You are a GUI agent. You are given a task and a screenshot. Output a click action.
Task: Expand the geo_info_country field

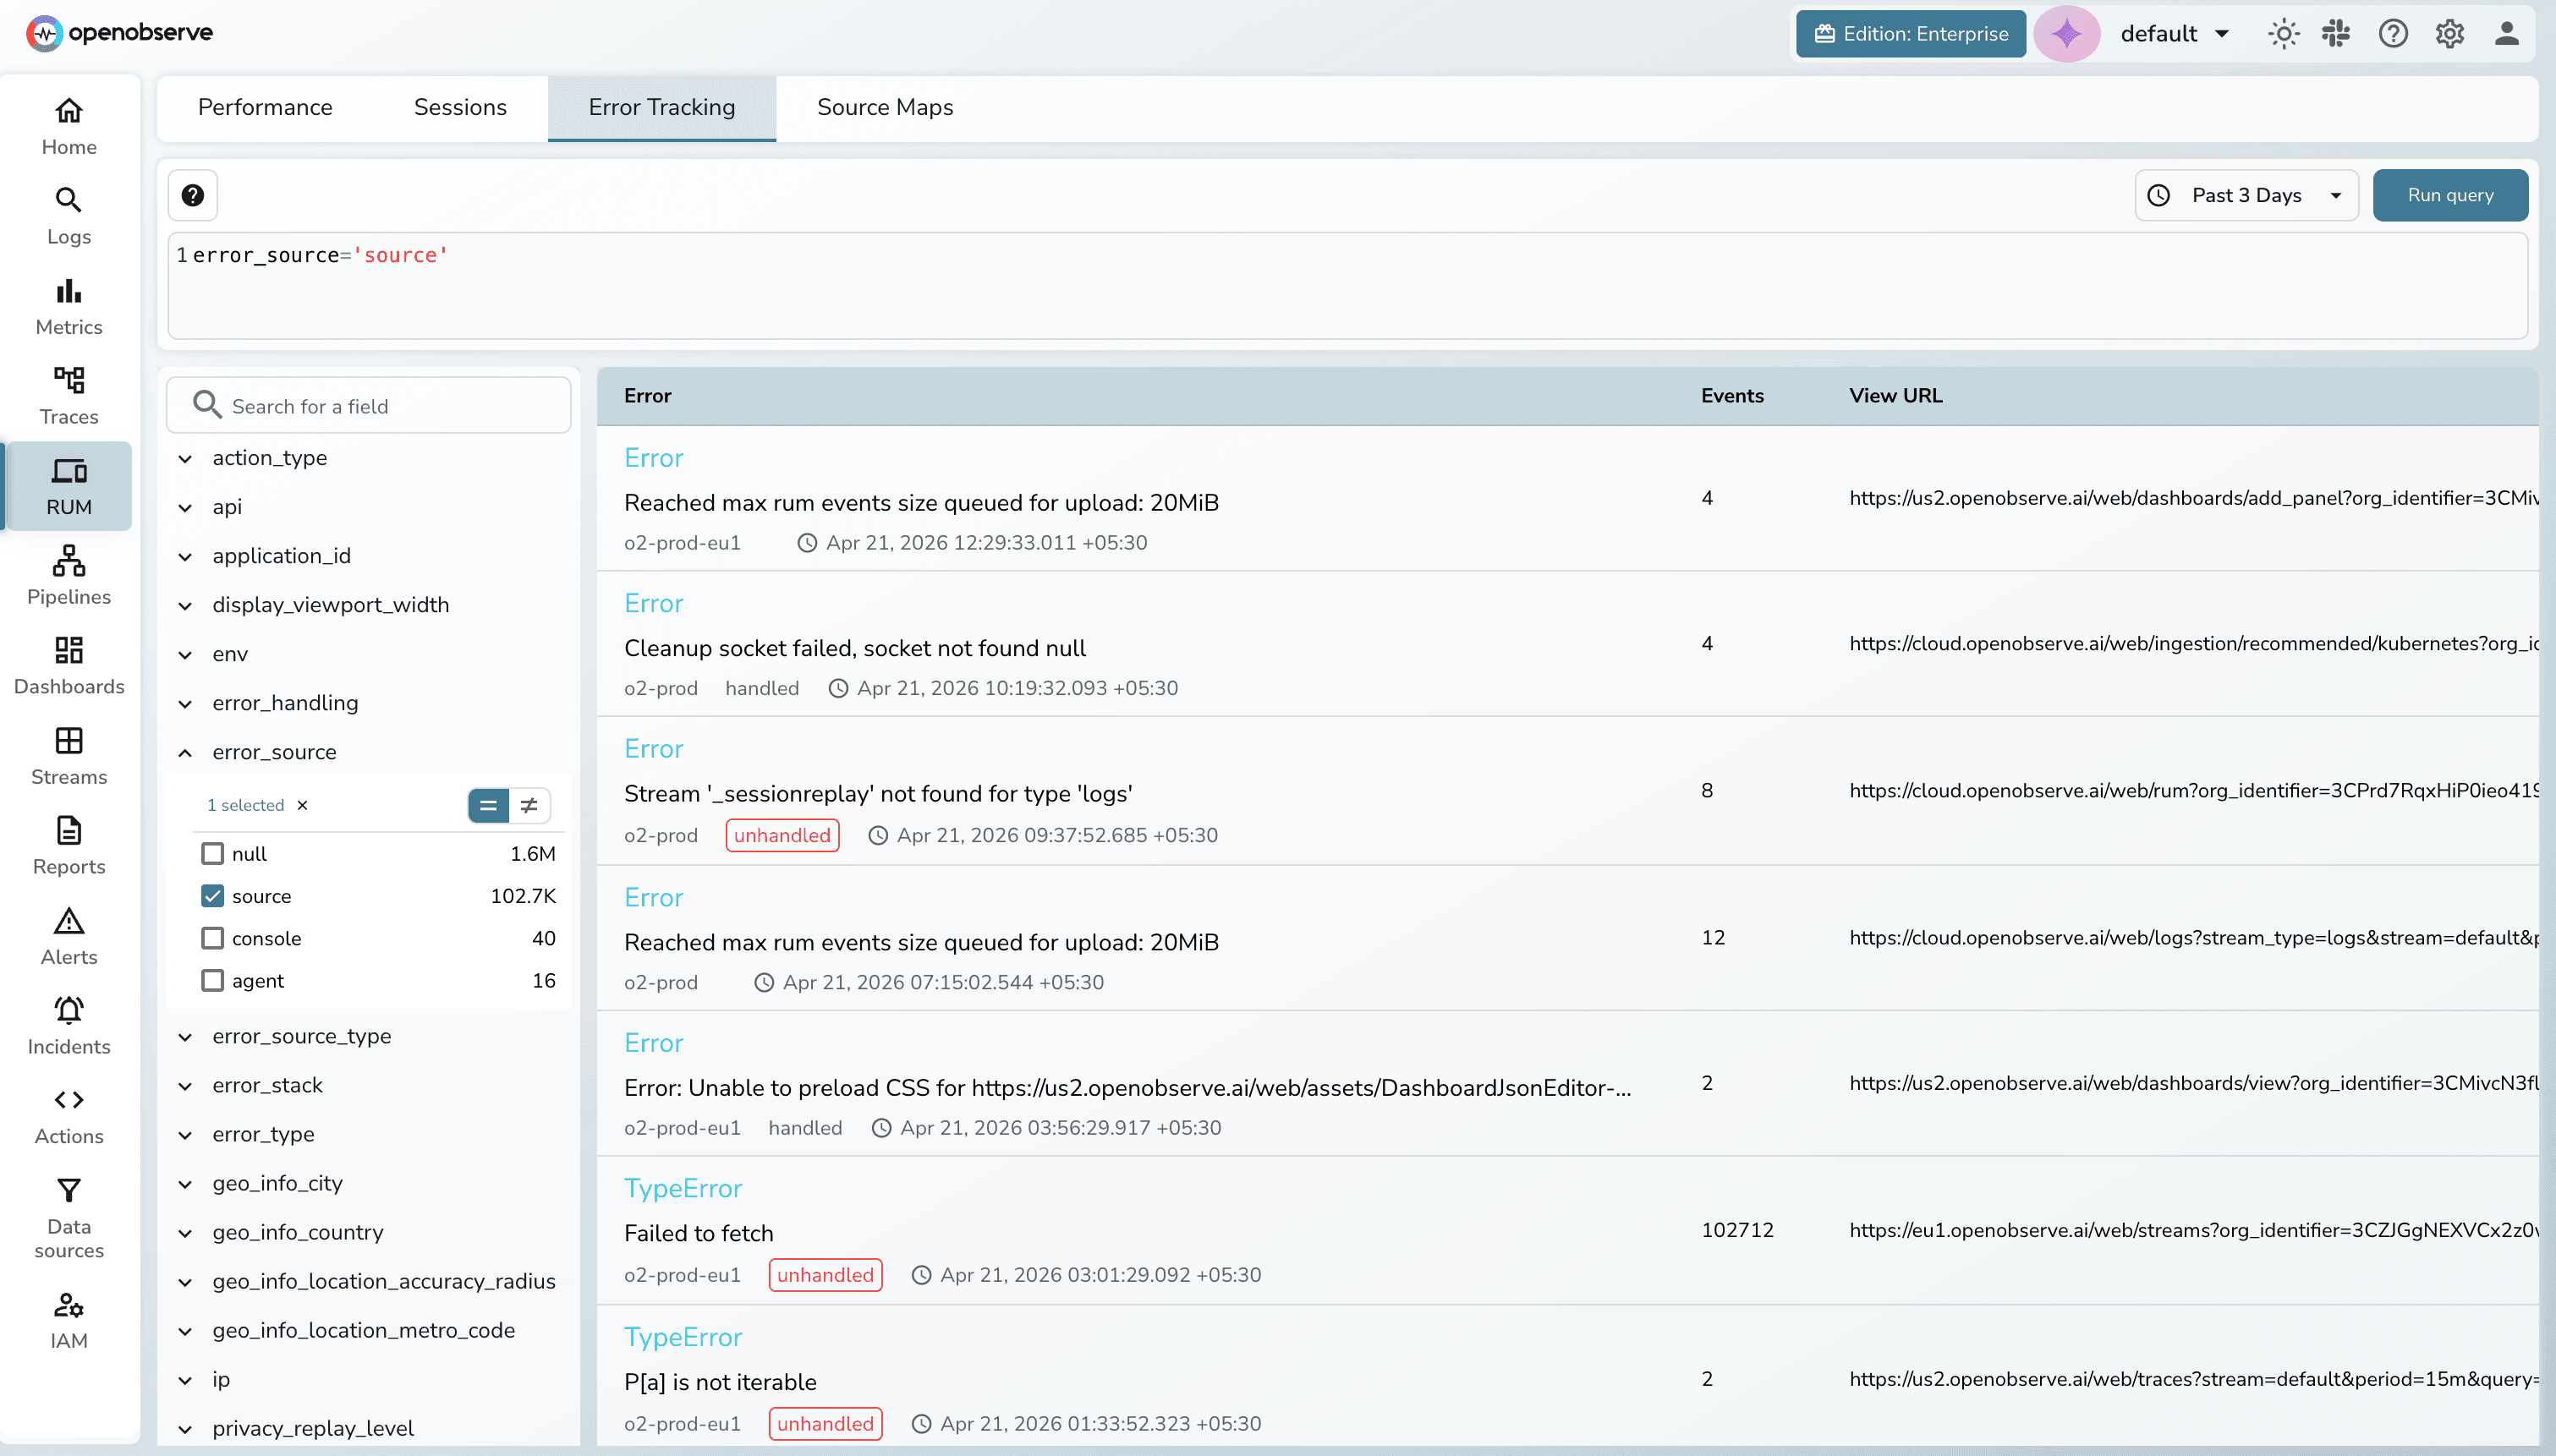tap(185, 1233)
